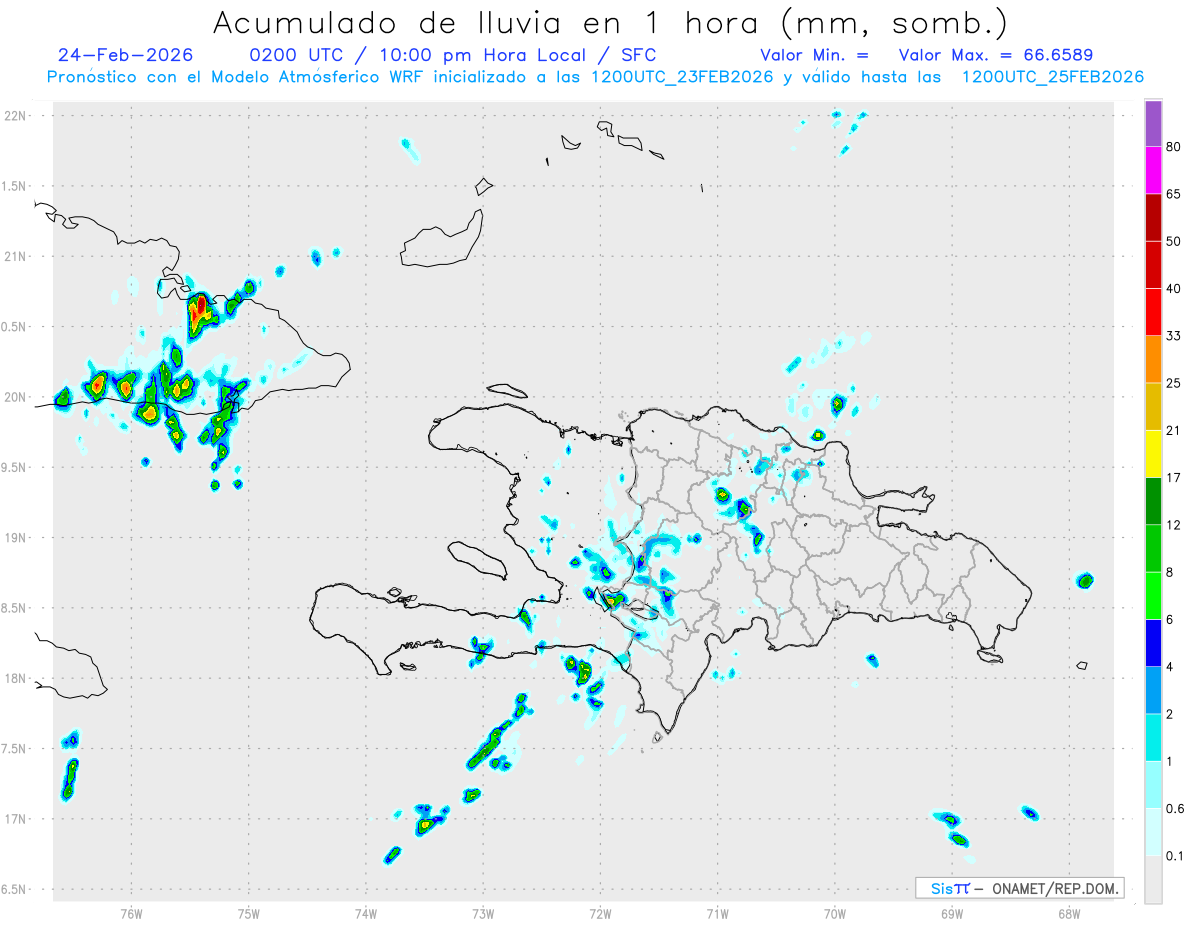Click the "1200UTC_25FEB2026" valid-until time
The width and height of the screenshot is (1200, 927).
coord(1053,77)
